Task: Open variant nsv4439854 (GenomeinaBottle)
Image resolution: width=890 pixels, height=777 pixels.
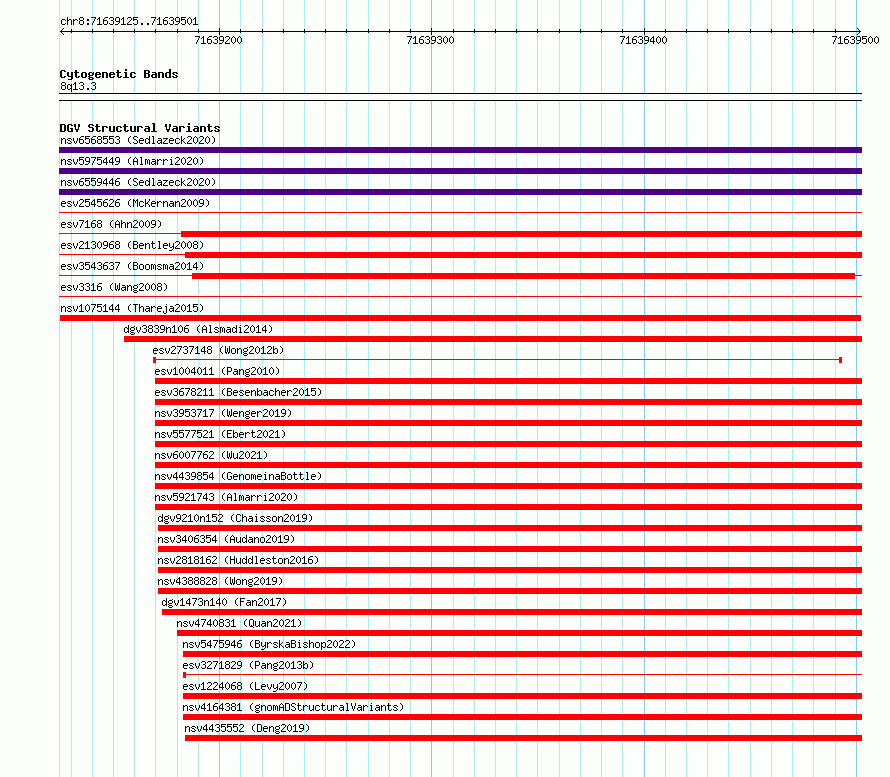Action: tap(238, 476)
